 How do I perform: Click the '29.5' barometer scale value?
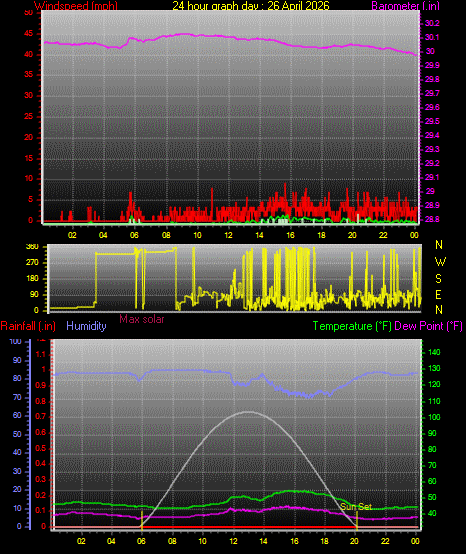pos(432,121)
